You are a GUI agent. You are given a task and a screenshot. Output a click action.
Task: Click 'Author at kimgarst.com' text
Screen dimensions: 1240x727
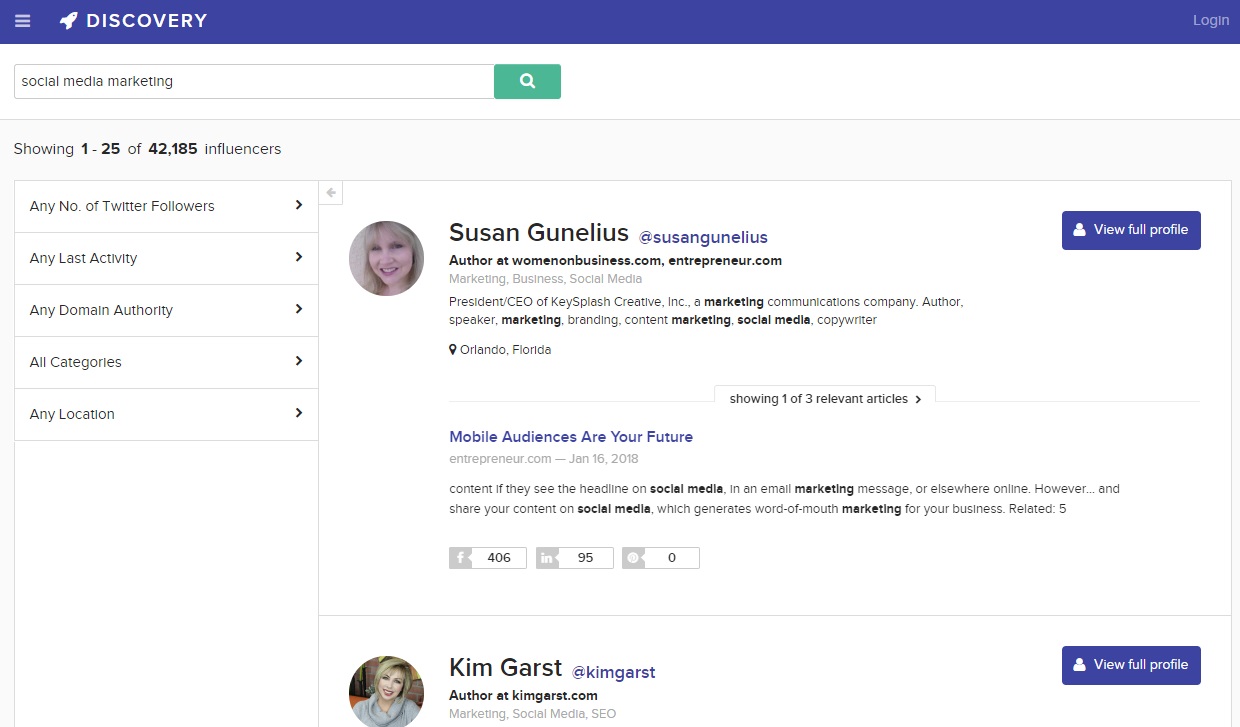tap(523, 696)
